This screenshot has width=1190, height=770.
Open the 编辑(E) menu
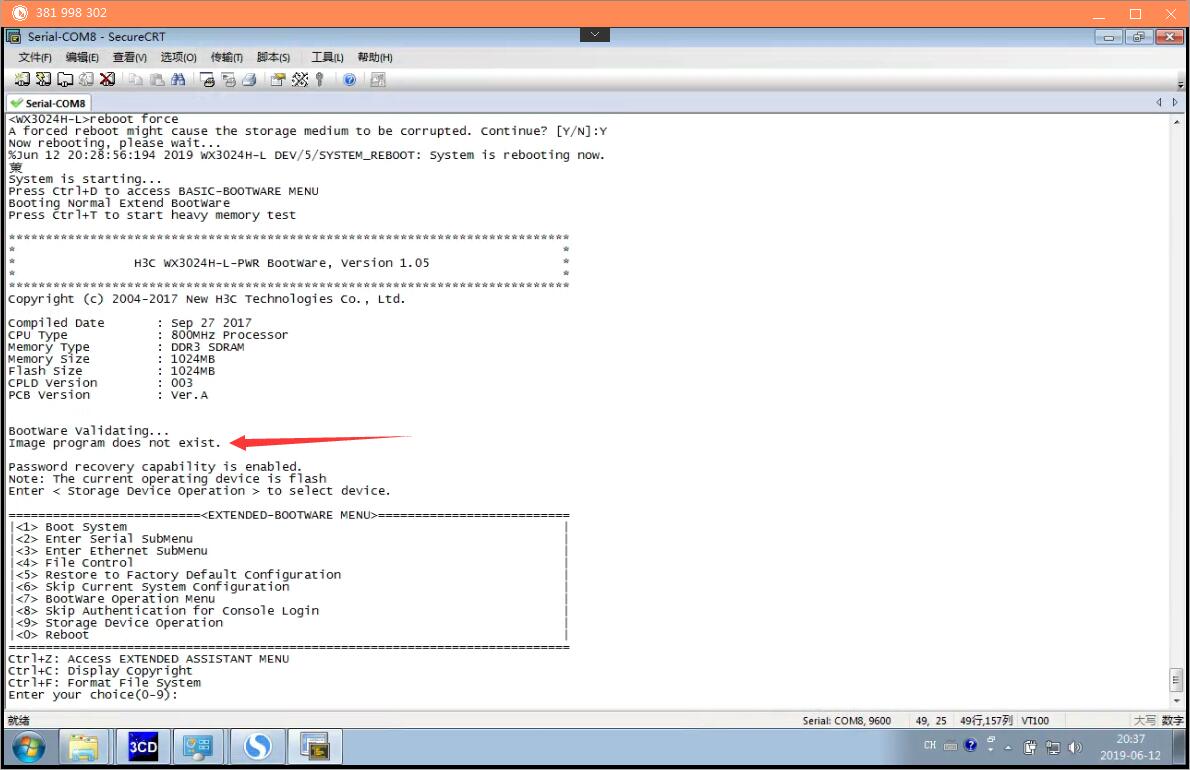[82, 57]
